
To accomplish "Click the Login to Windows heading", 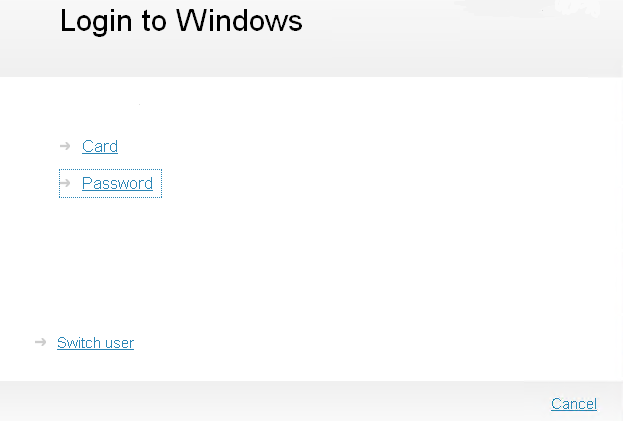I will click(181, 21).
